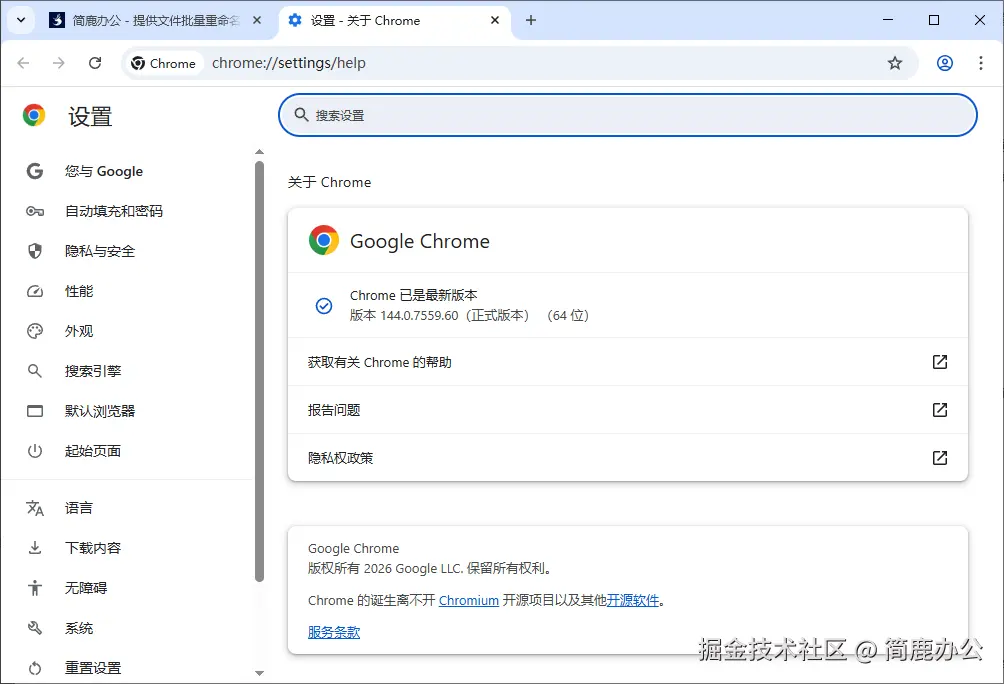Reload the current page
The width and height of the screenshot is (1004, 684).
(x=95, y=63)
